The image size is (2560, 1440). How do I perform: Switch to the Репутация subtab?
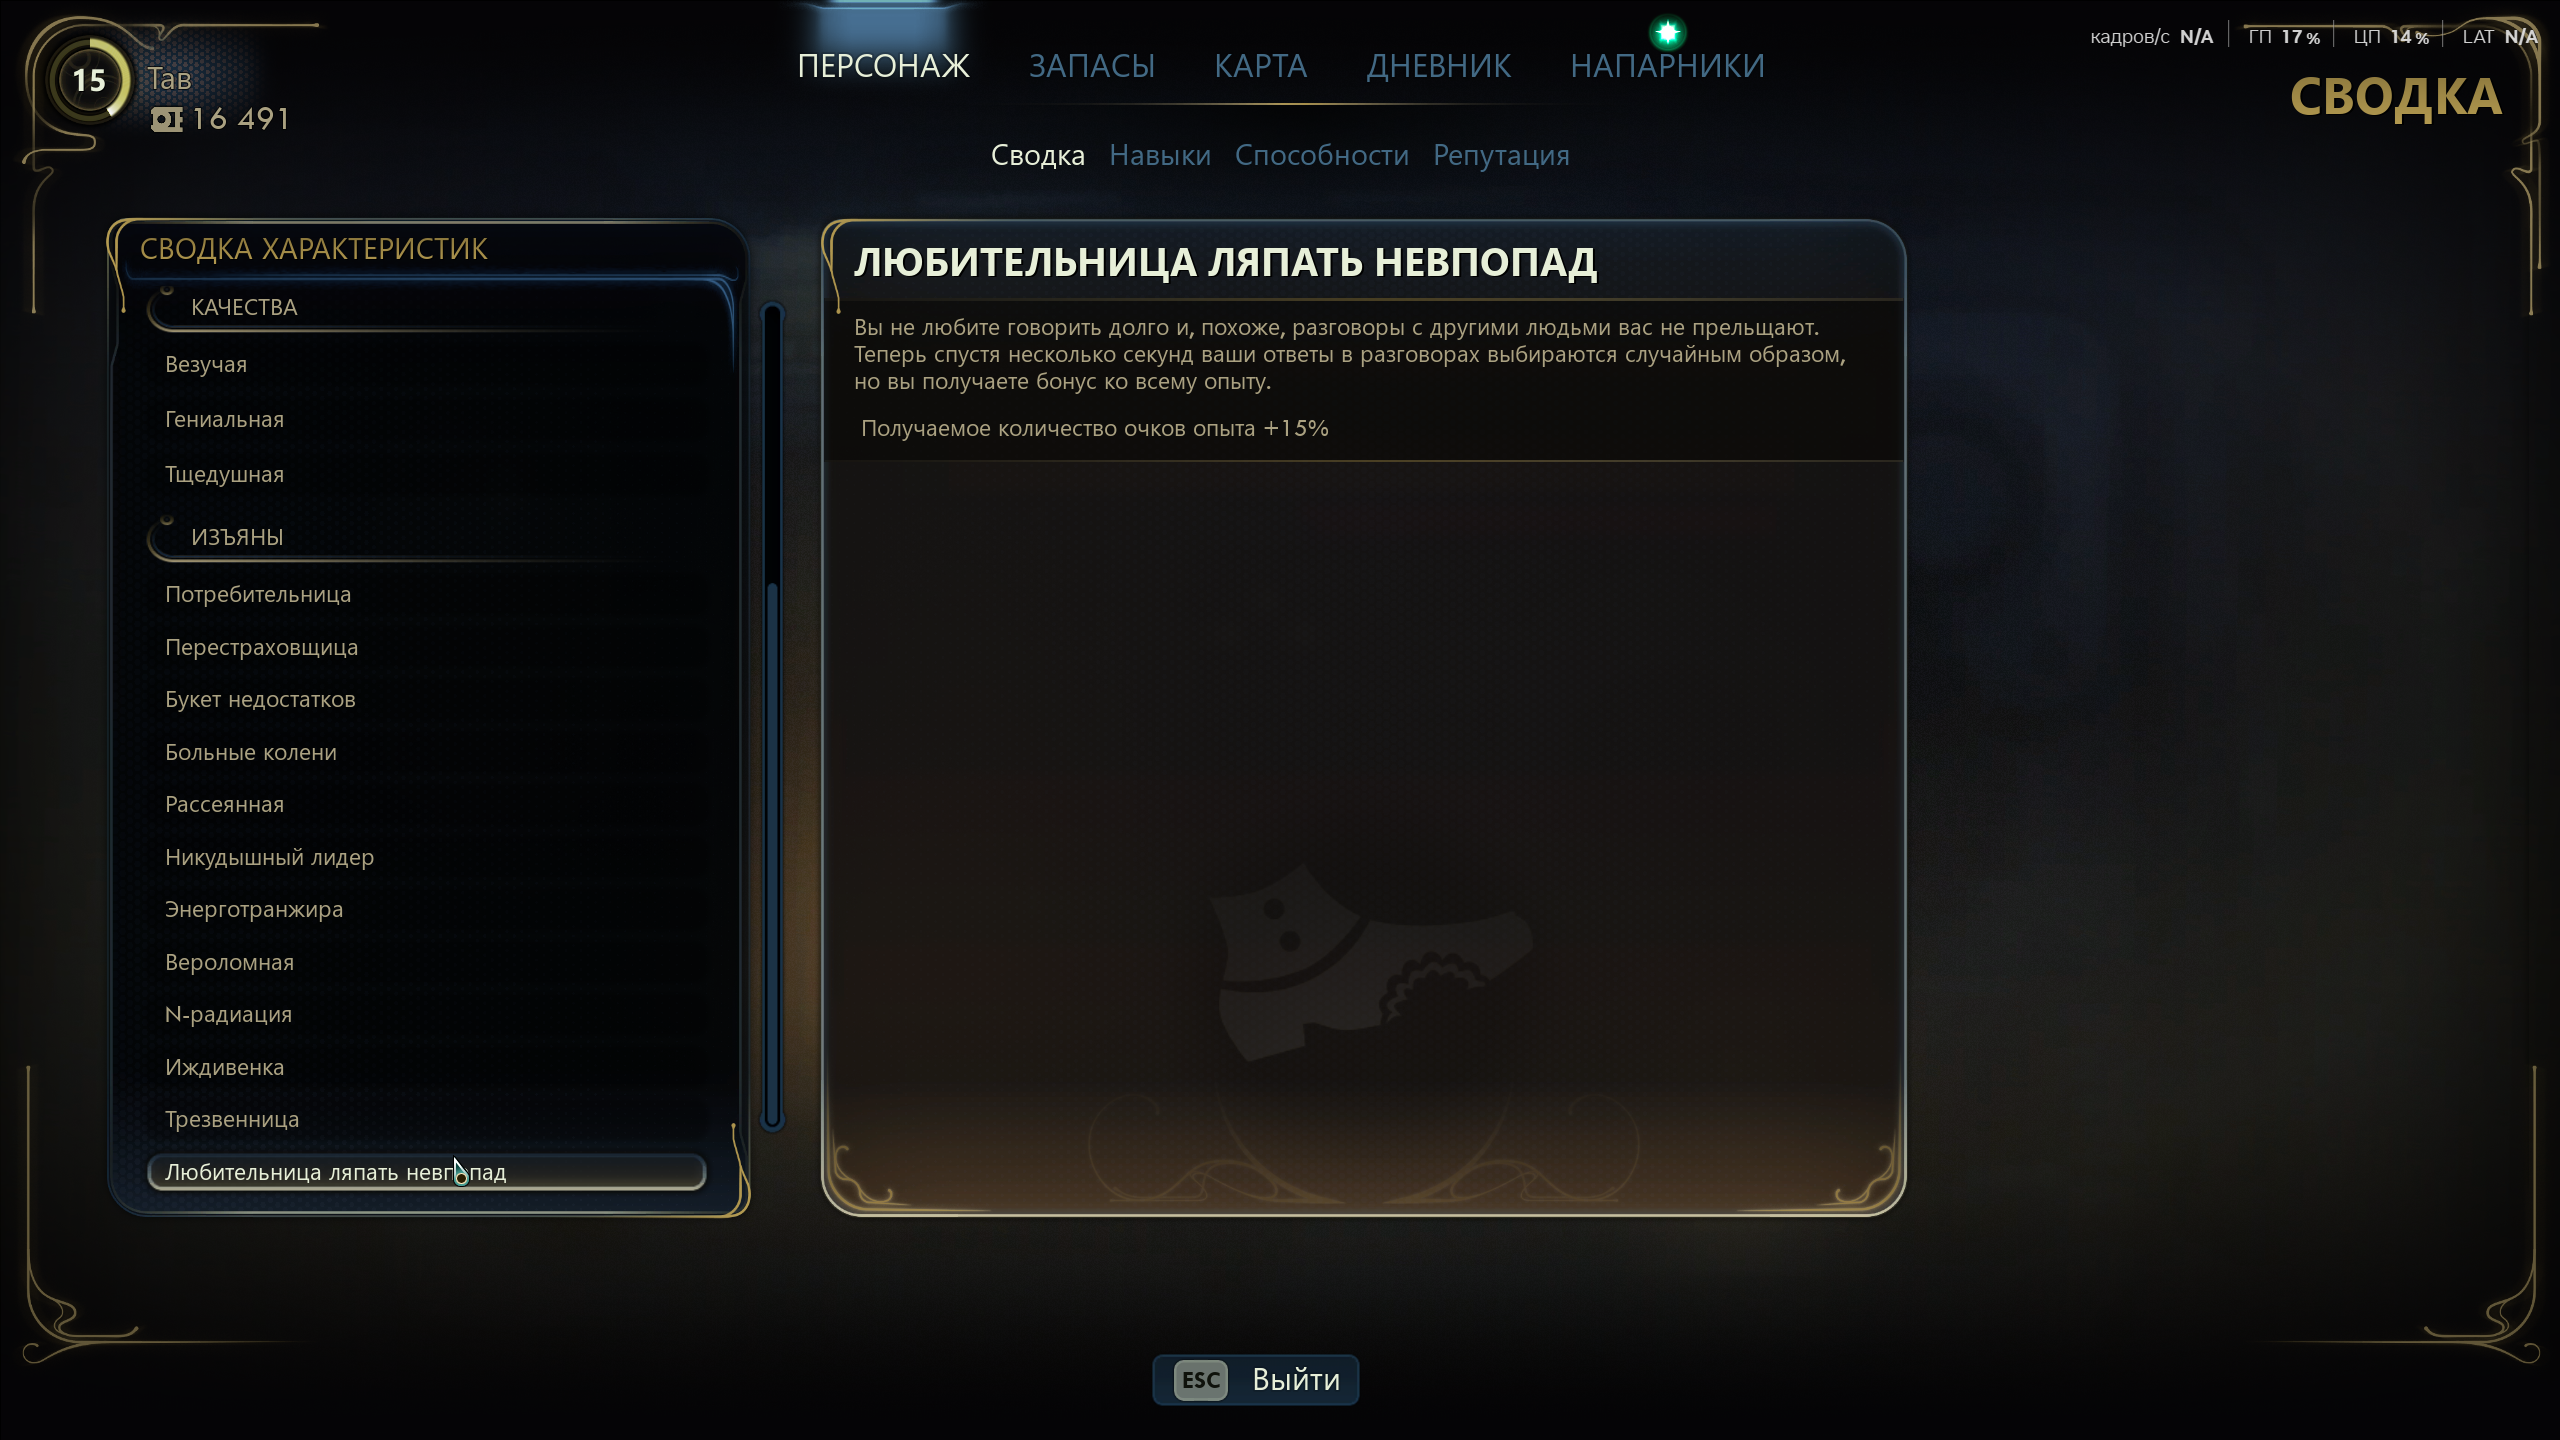(x=1500, y=155)
